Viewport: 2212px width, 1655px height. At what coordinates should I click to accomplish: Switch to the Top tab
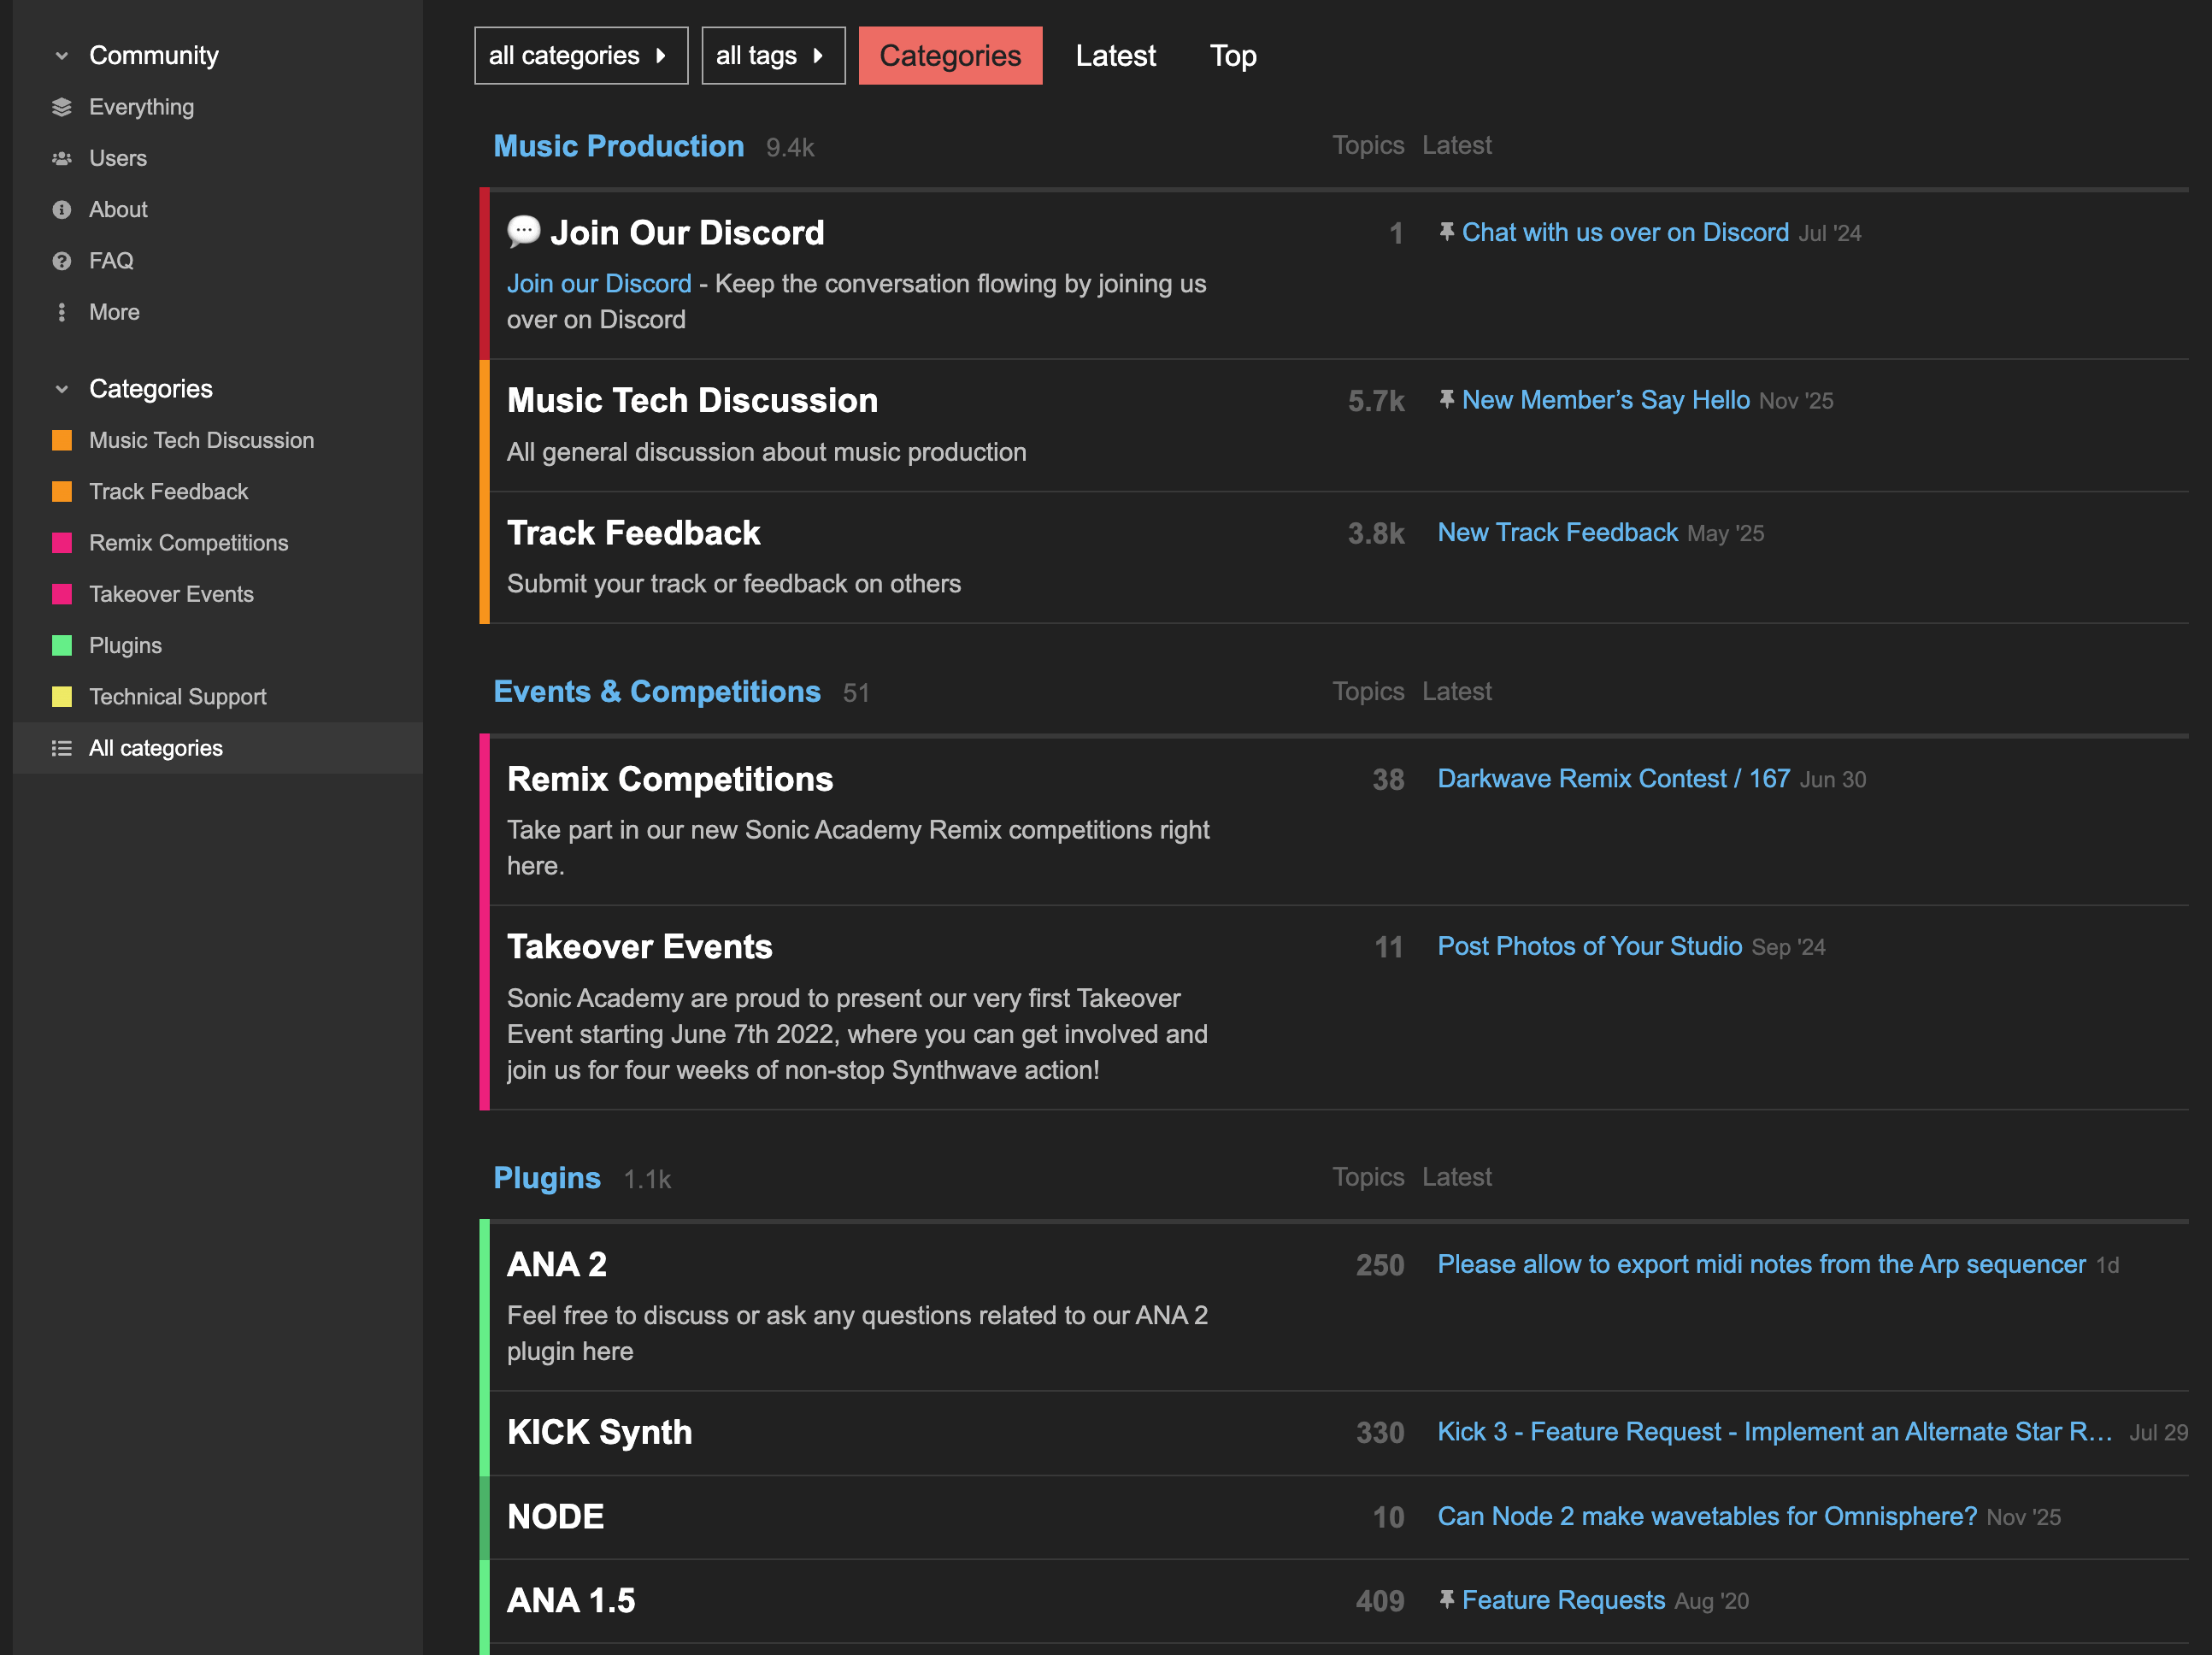tap(1233, 56)
